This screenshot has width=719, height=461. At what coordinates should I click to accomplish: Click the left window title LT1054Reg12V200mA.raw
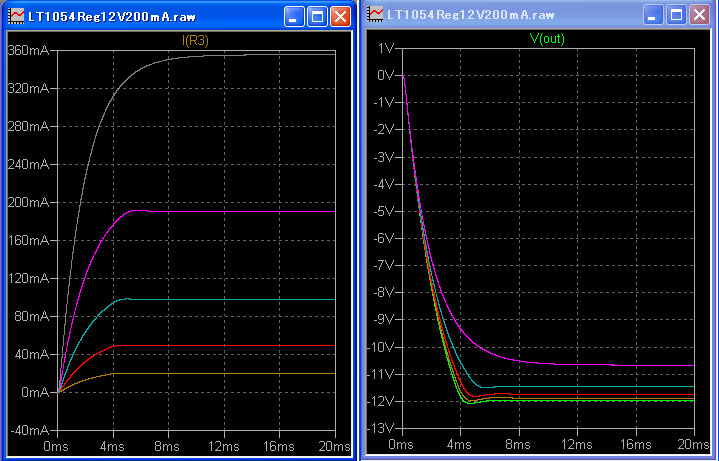[x=112, y=17]
